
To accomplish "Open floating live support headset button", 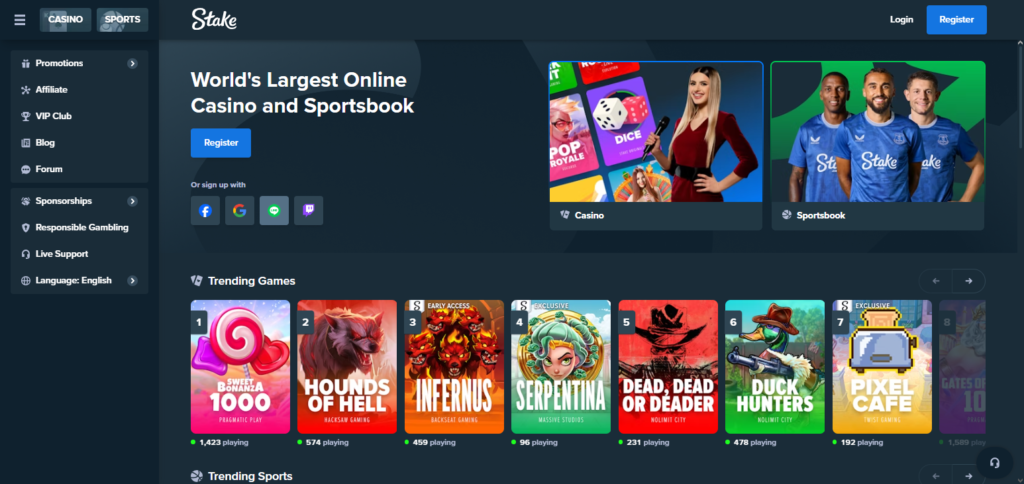I will 994,462.
